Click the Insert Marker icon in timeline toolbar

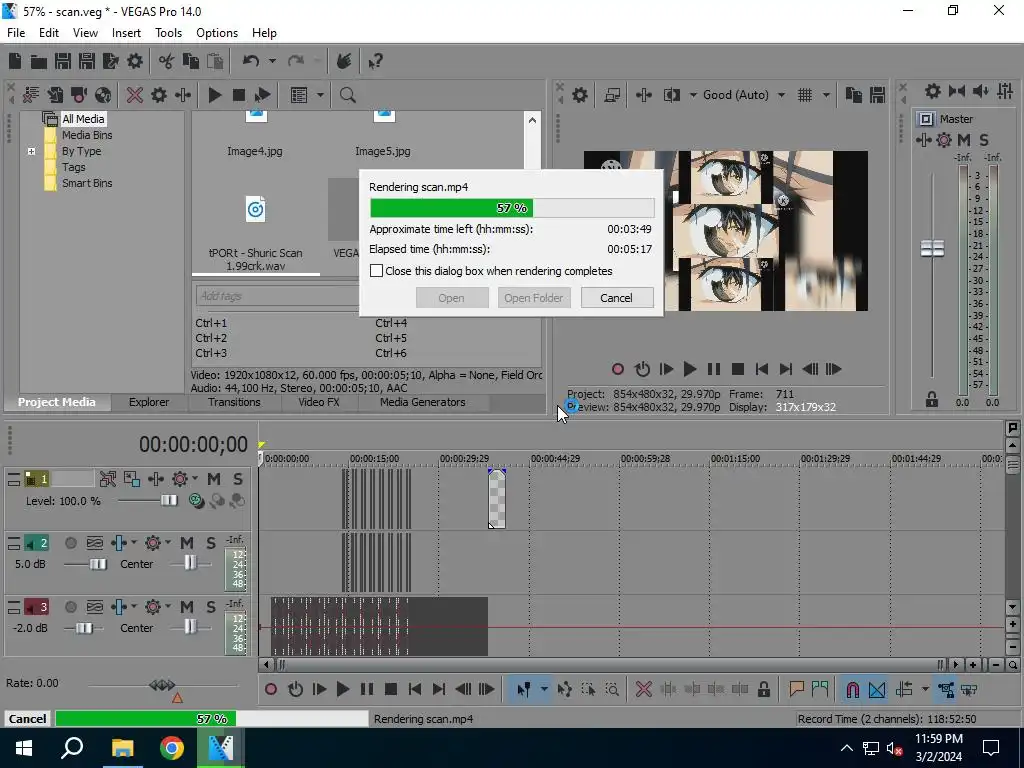pos(797,690)
